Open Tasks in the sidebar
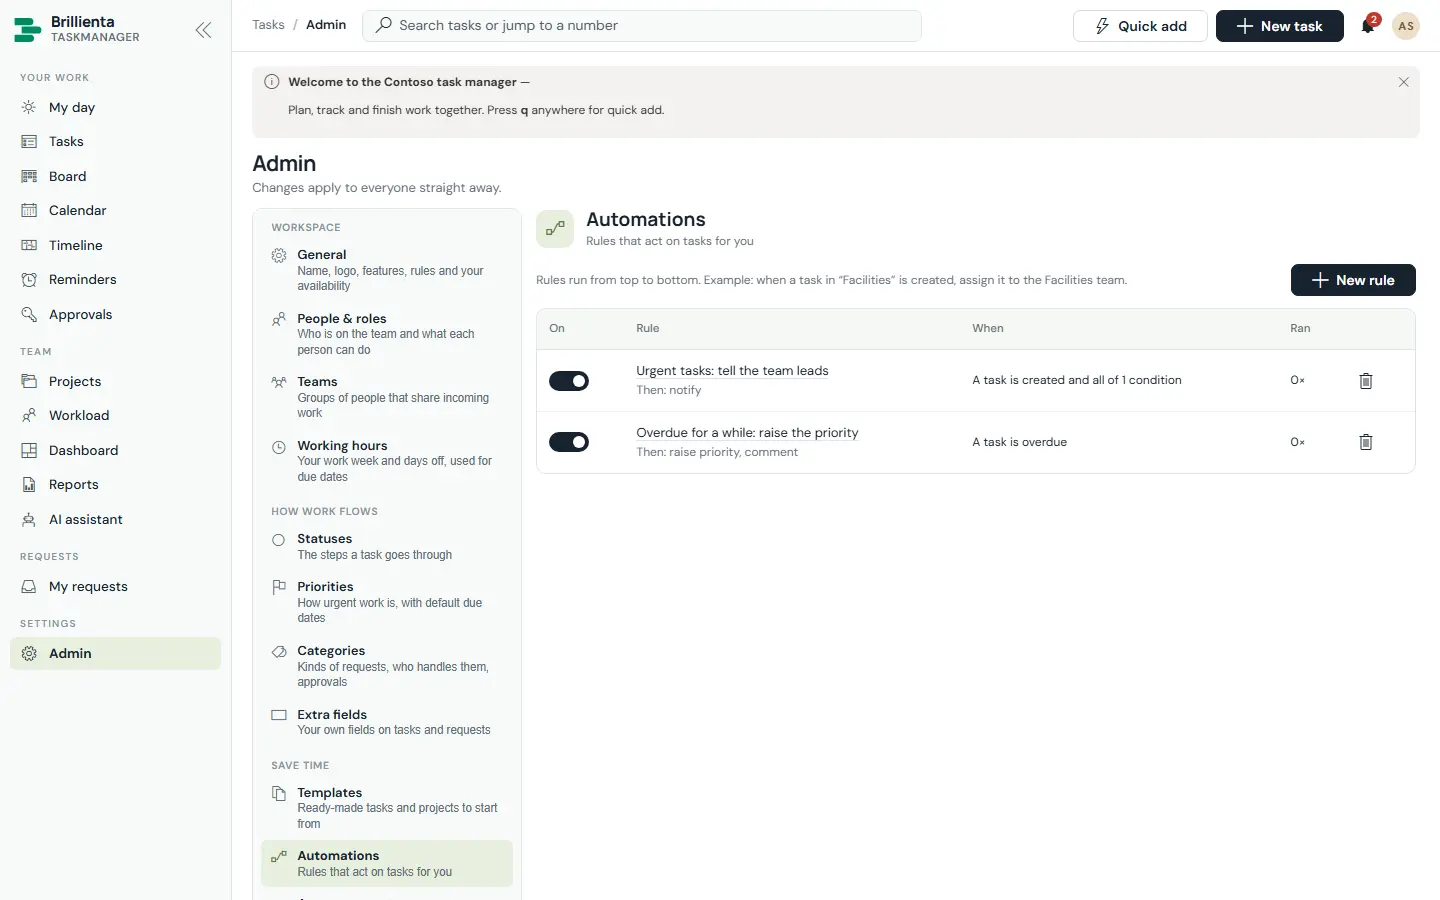Viewport: 1440px width, 900px height. [x=115, y=142]
